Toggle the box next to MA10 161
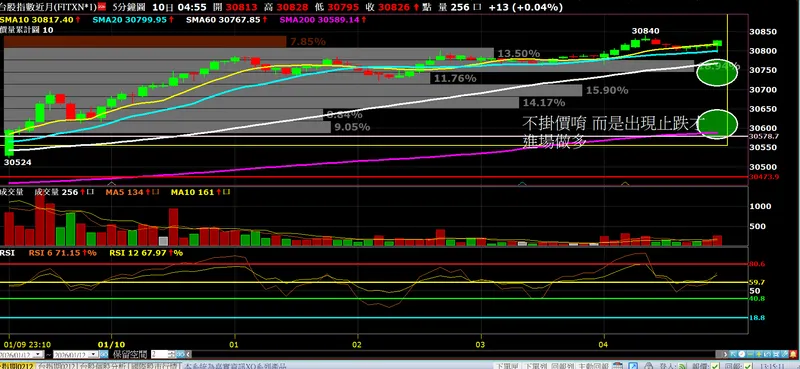Image resolution: width=800 pixels, height=369 pixels. [x=227, y=192]
